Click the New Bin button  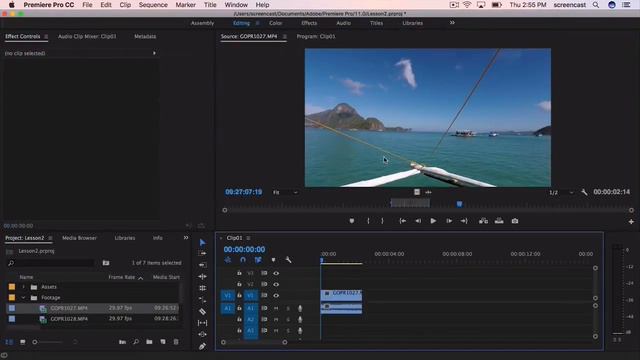pyautogui.click(x=149, y=342)
